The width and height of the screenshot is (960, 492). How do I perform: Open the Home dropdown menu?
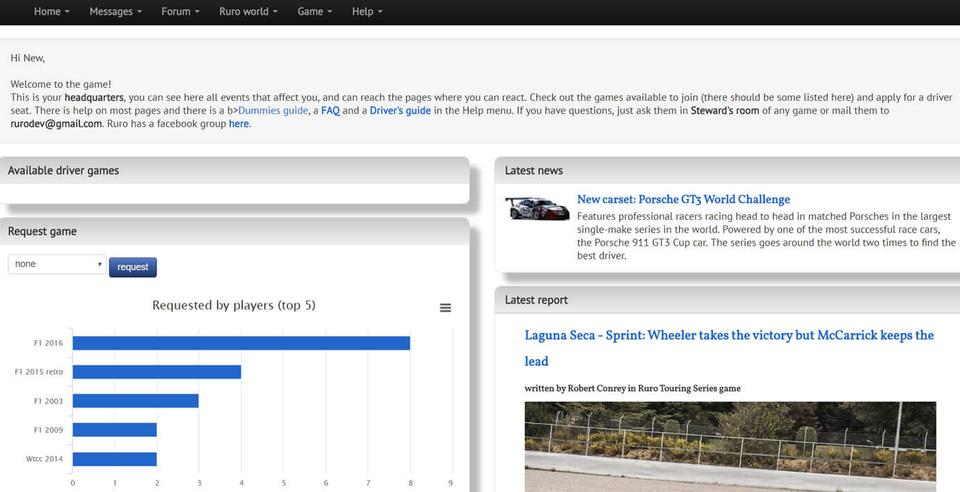[x=51, y=12]
